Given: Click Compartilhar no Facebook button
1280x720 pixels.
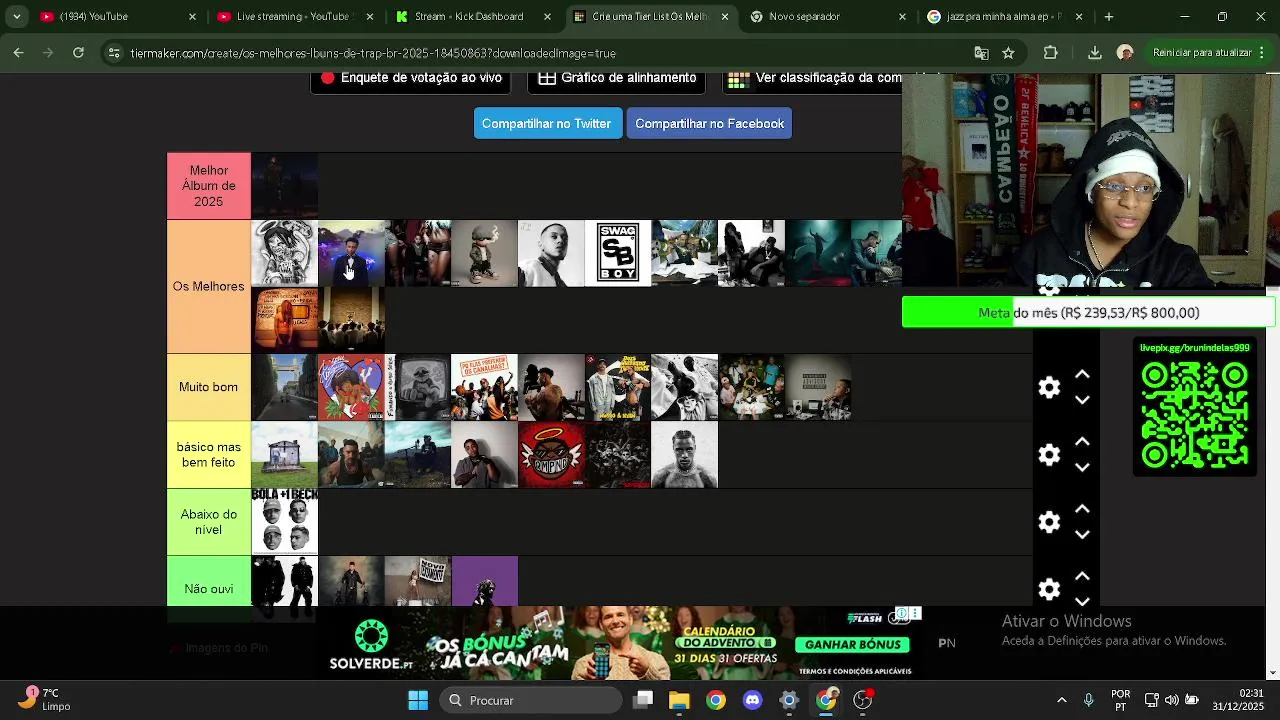Looking at the screenshot, I should [709, 123].
